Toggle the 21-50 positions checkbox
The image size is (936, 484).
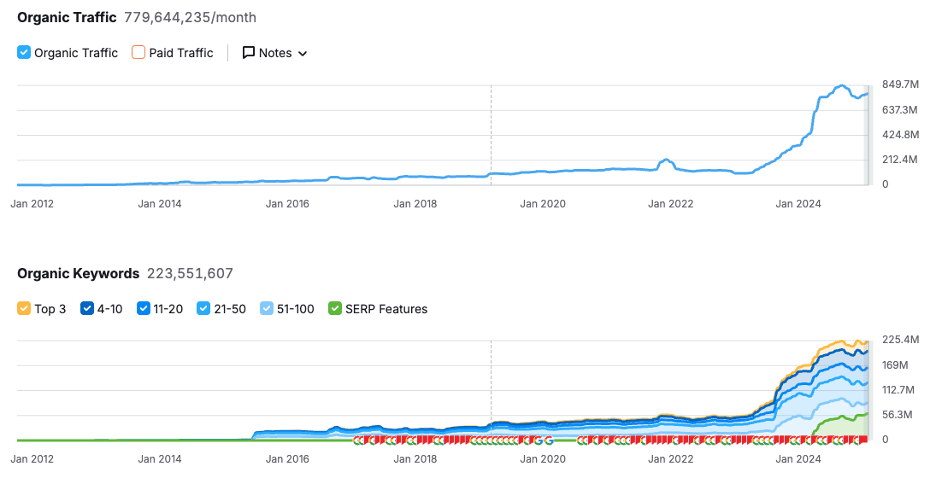click(203, 309)
